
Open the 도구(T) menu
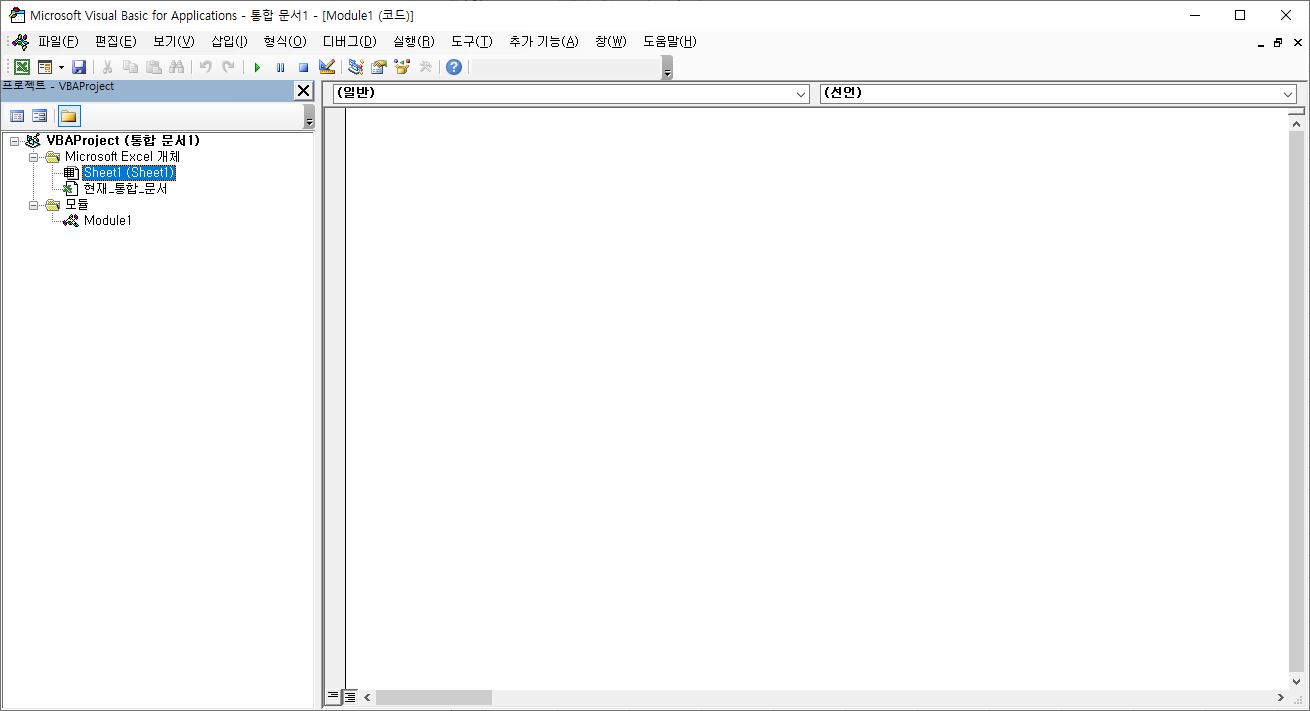[x=472, y=41]
